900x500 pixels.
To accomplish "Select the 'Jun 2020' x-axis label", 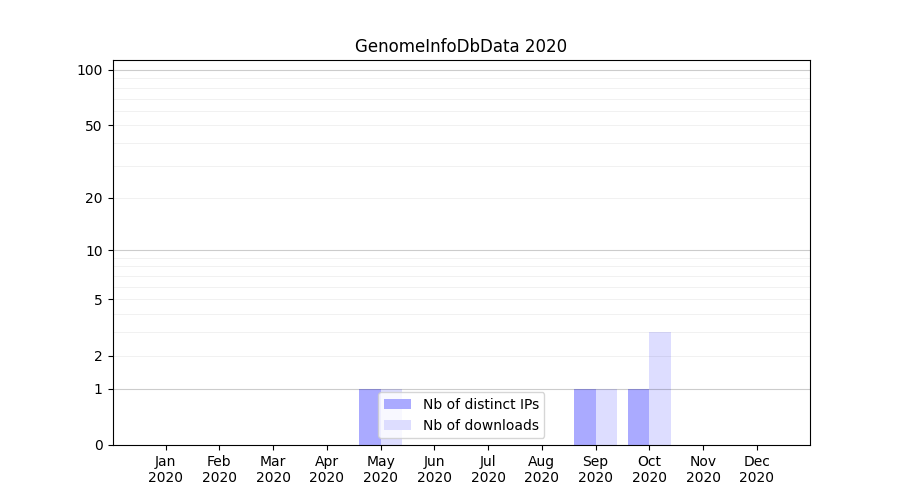I will [434, 469].
